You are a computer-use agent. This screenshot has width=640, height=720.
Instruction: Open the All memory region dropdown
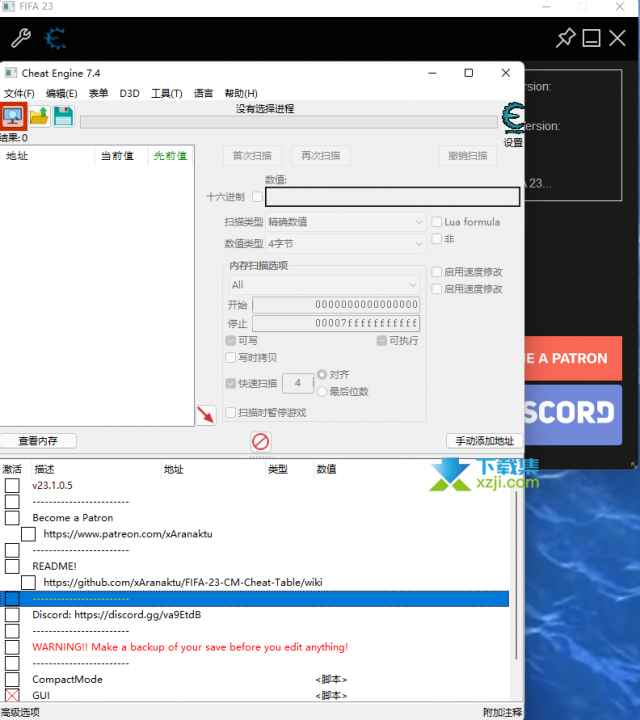click(324, 285)
